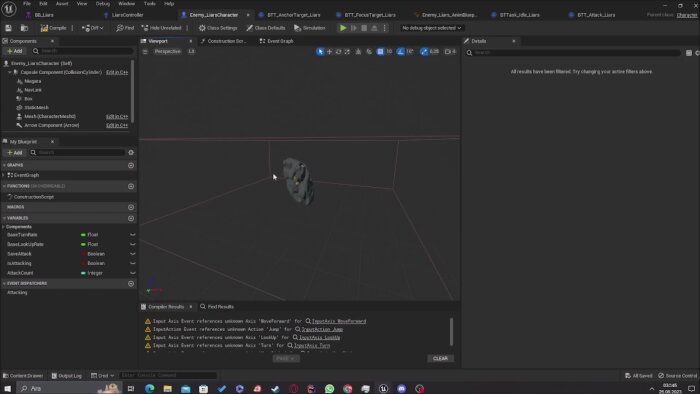The image size is (700, 394).
Task: Select the Megara component
Action: point(33,81)
